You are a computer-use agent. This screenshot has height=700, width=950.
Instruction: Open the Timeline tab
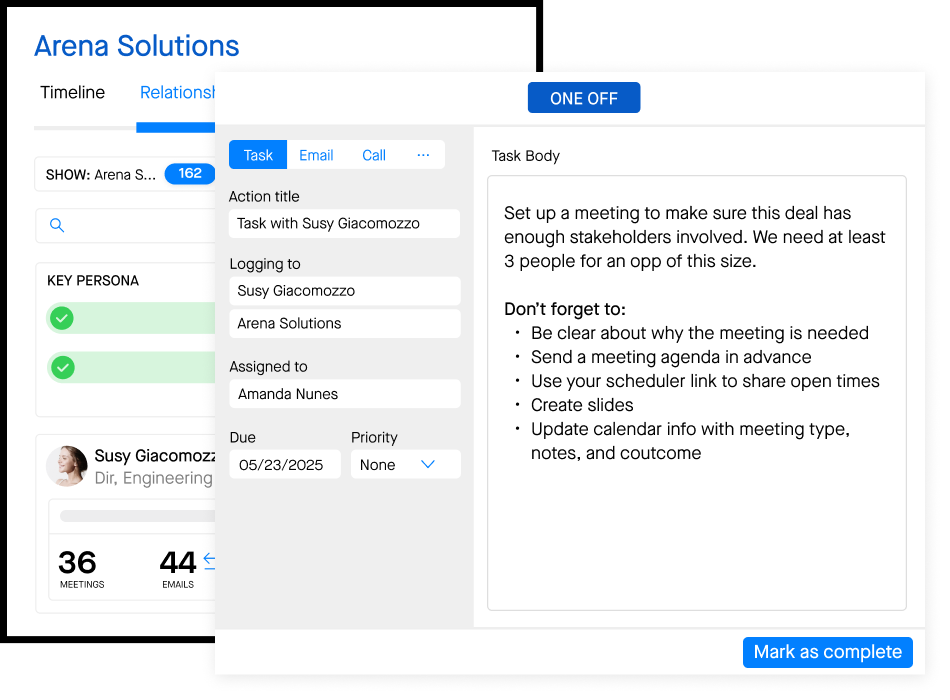73,92
